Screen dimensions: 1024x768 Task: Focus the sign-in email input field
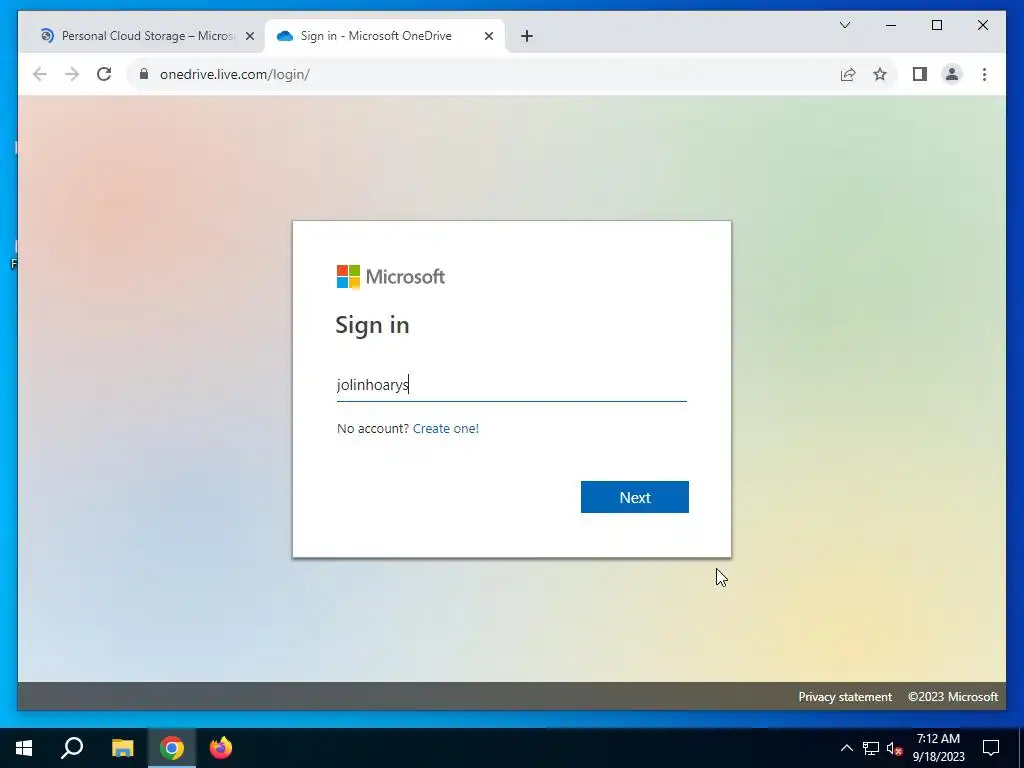[511, 385]
